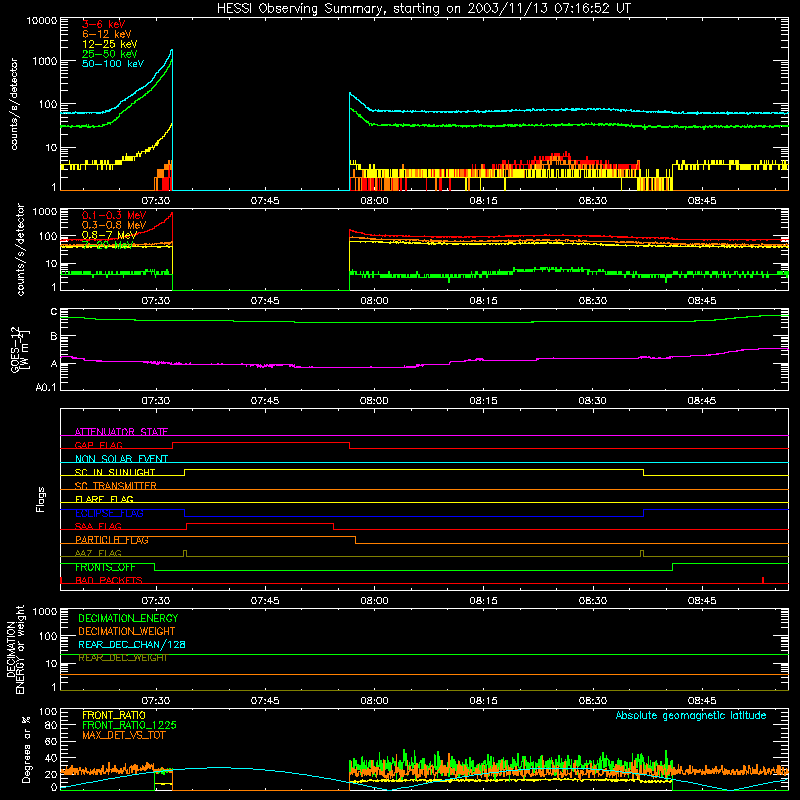Click the '0.8-7 MeV' legend label
This screenshot has height=800, width=800.
coord(109,235)
